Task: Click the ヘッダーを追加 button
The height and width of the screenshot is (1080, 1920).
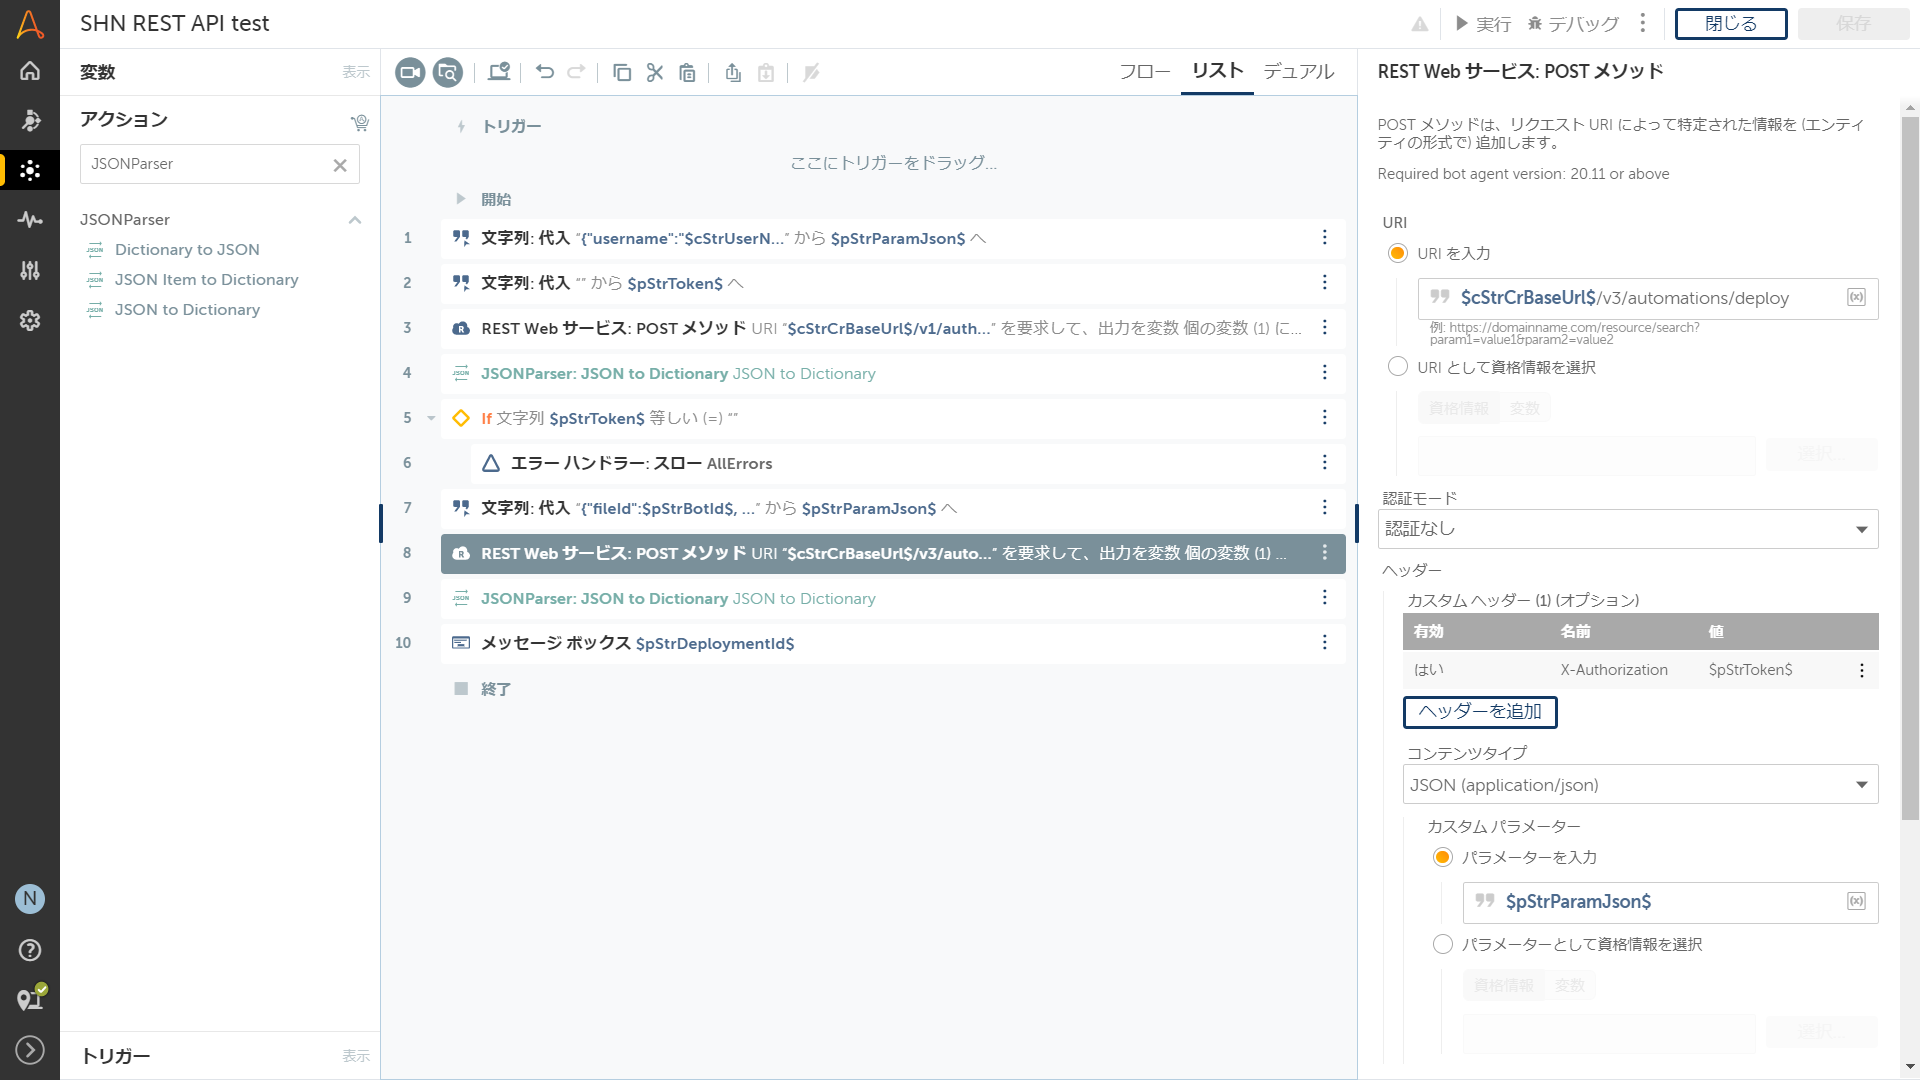Action: tap(1480, 712)
